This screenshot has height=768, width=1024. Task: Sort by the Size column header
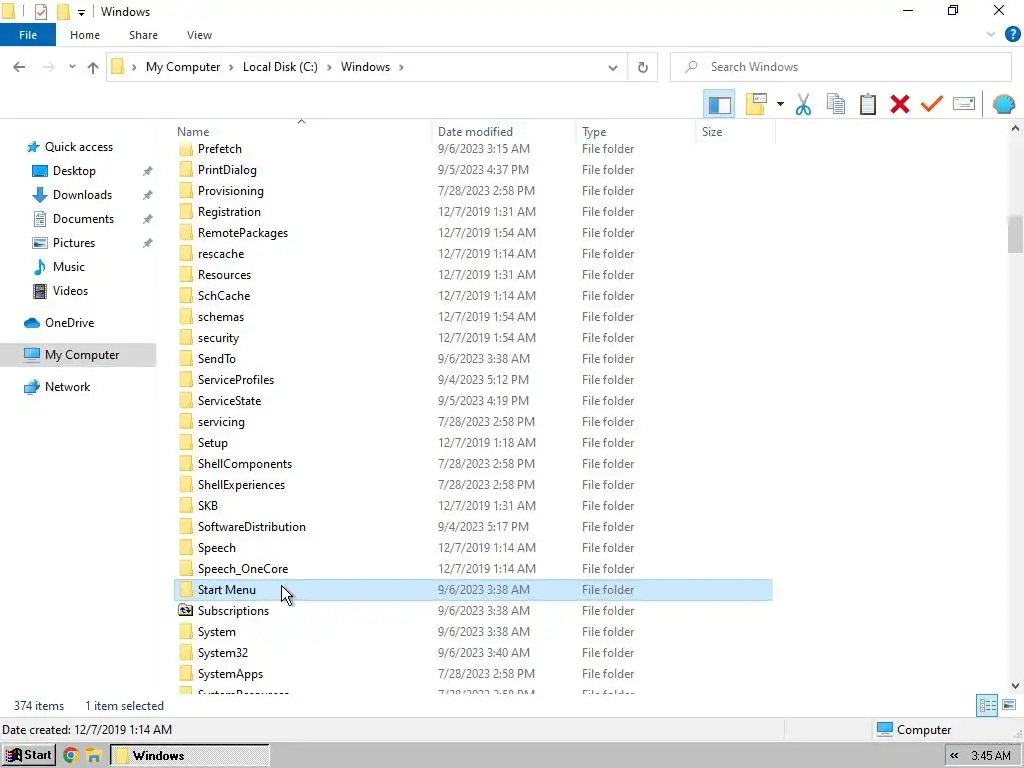pos(735,131)
